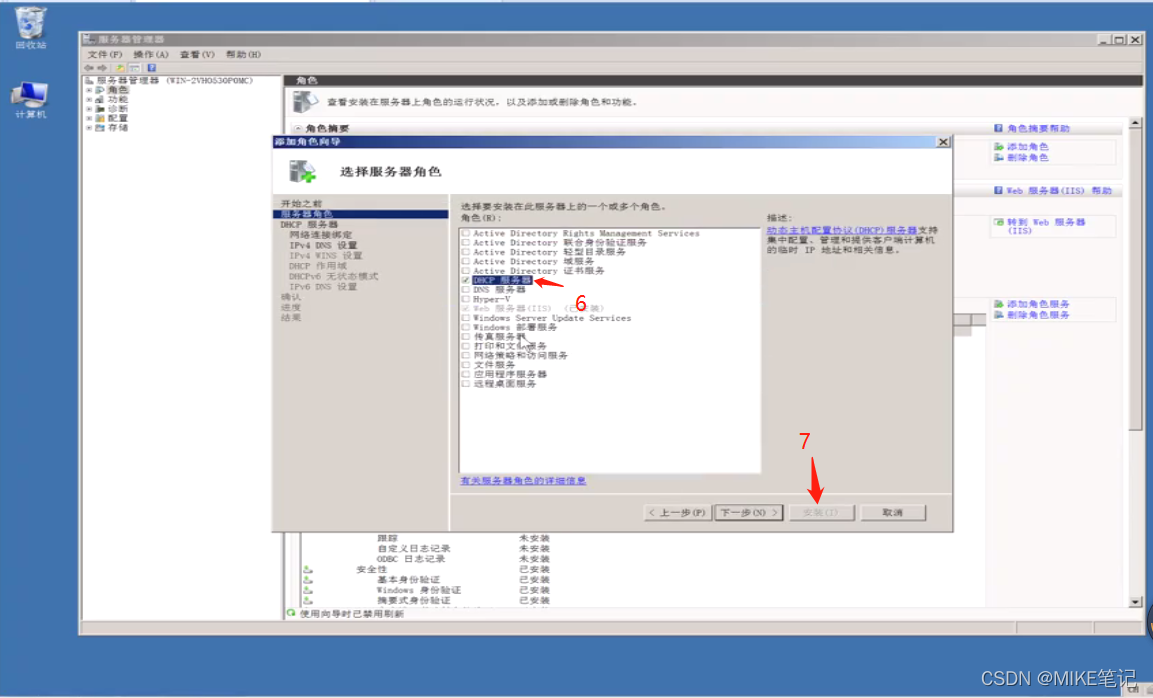This screenshot has height=698, width=1153.
Task: Check the DNS 服务器 role checkbox
Action: [465, 290]
